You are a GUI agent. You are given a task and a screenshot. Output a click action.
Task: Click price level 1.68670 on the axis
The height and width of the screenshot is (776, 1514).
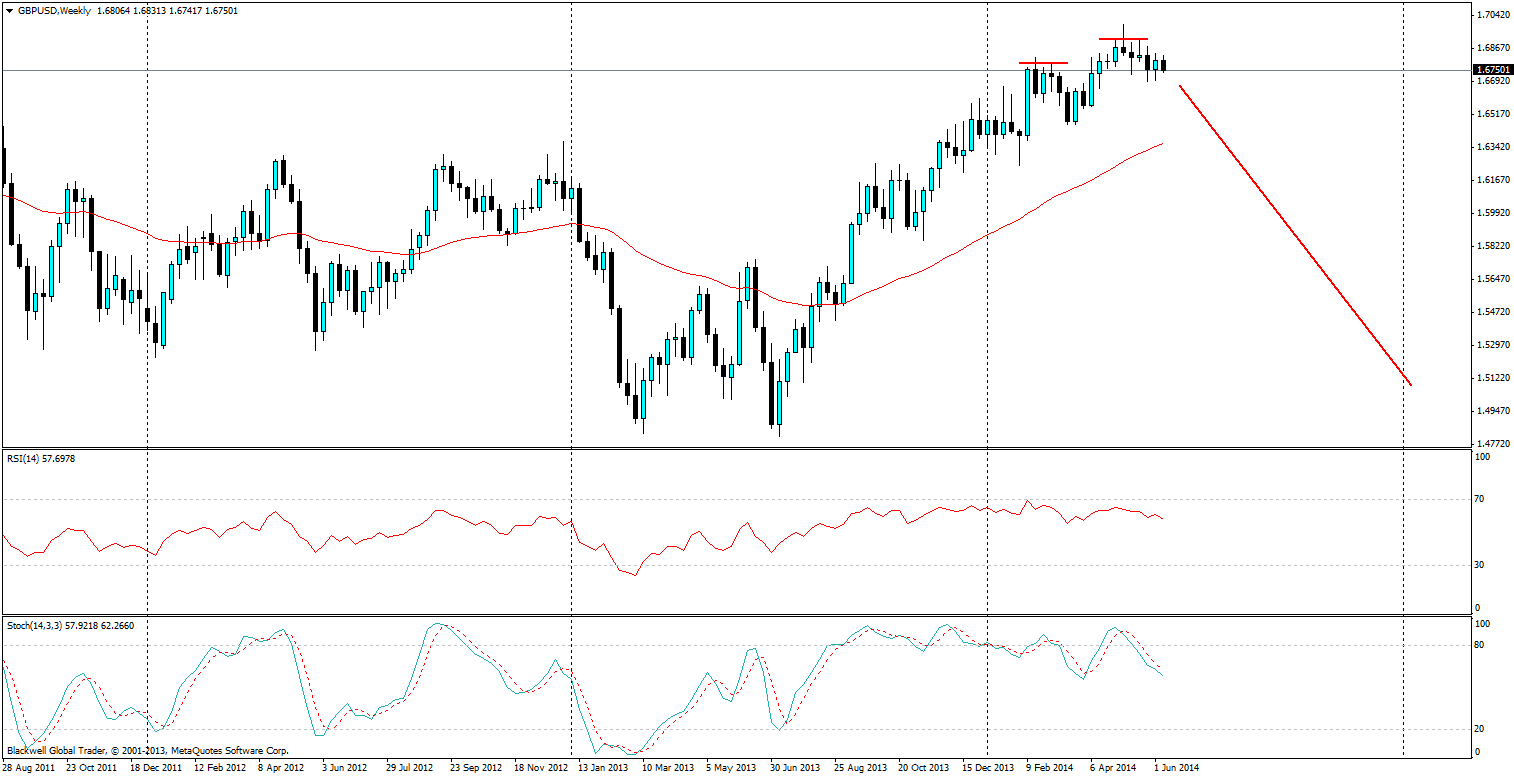point(1492,48)
